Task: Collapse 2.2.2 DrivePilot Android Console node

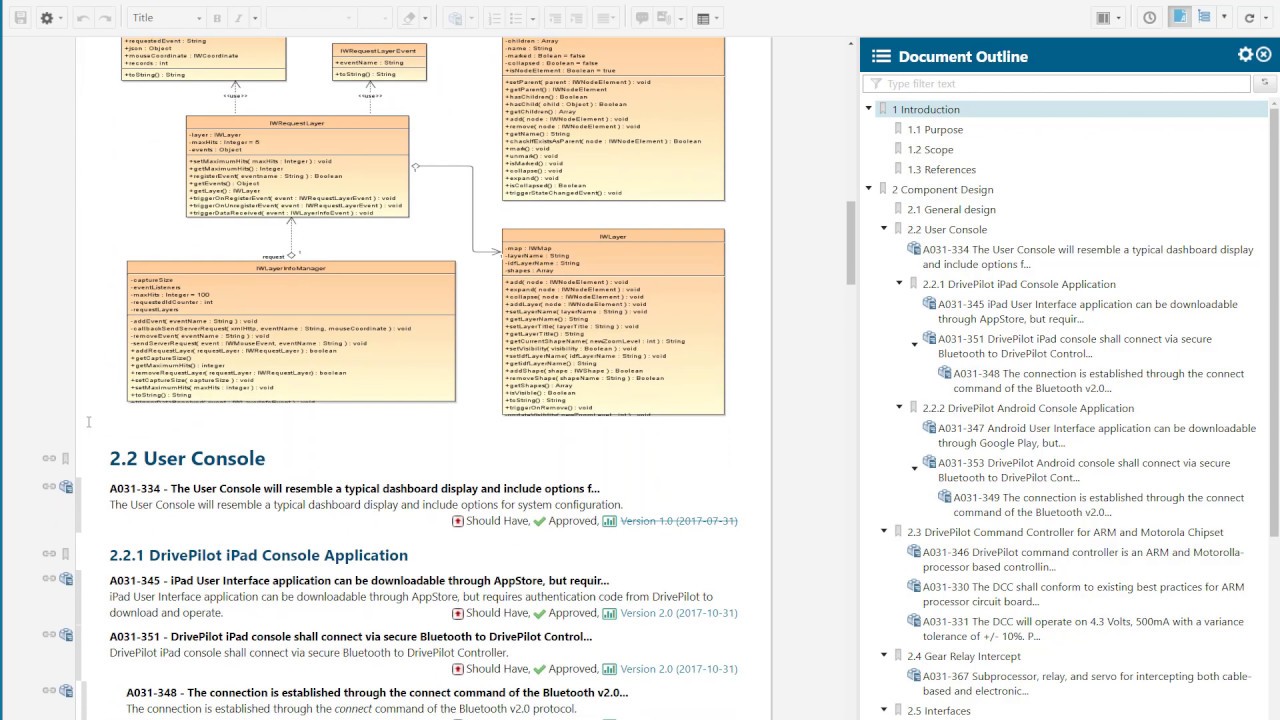Action: (x=899, y=408)
